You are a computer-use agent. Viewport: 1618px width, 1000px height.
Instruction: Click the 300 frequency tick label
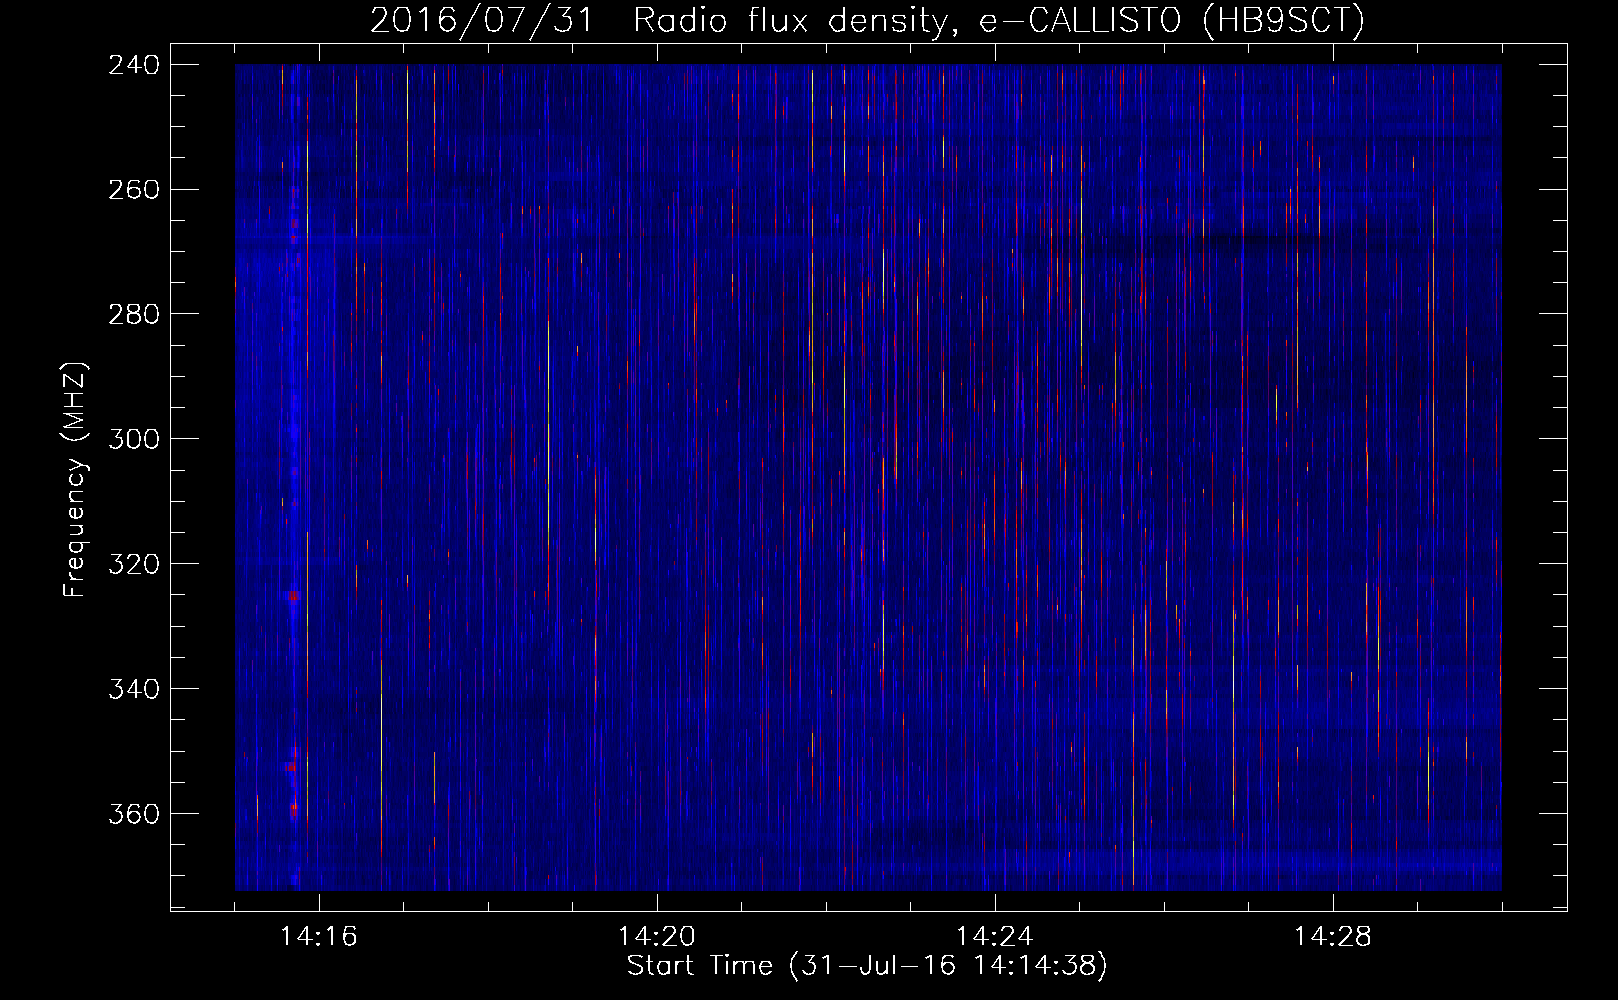(x=134, y=439)
